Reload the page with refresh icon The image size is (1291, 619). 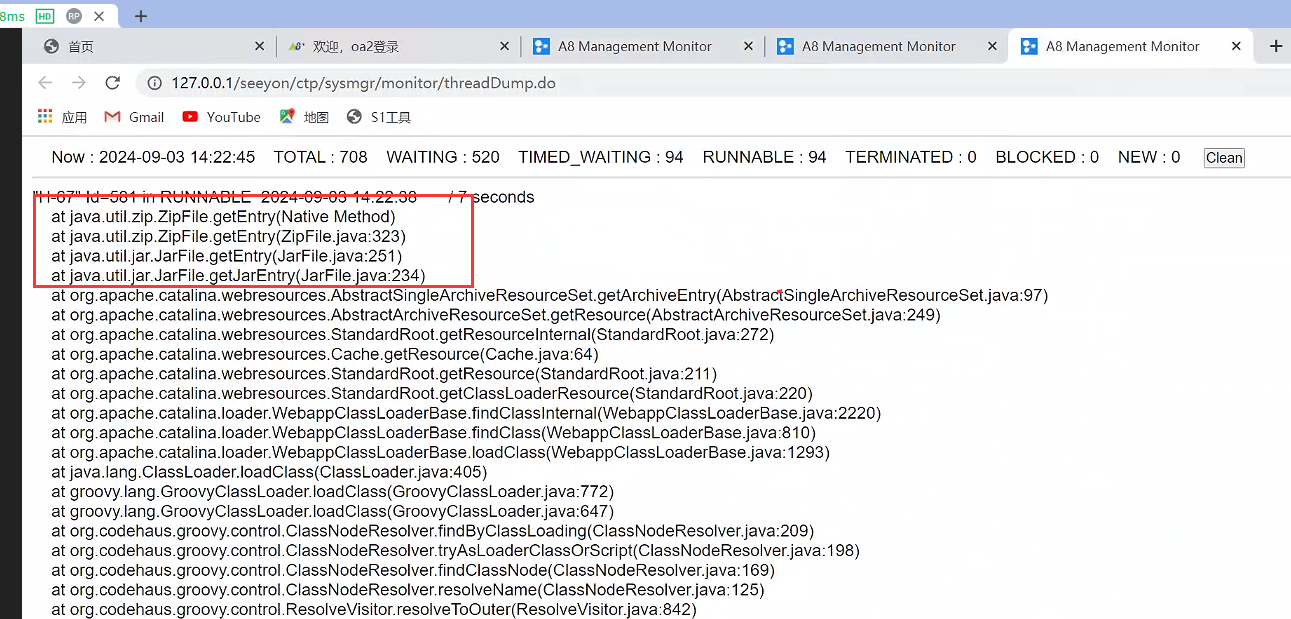(x=113, y=83)
